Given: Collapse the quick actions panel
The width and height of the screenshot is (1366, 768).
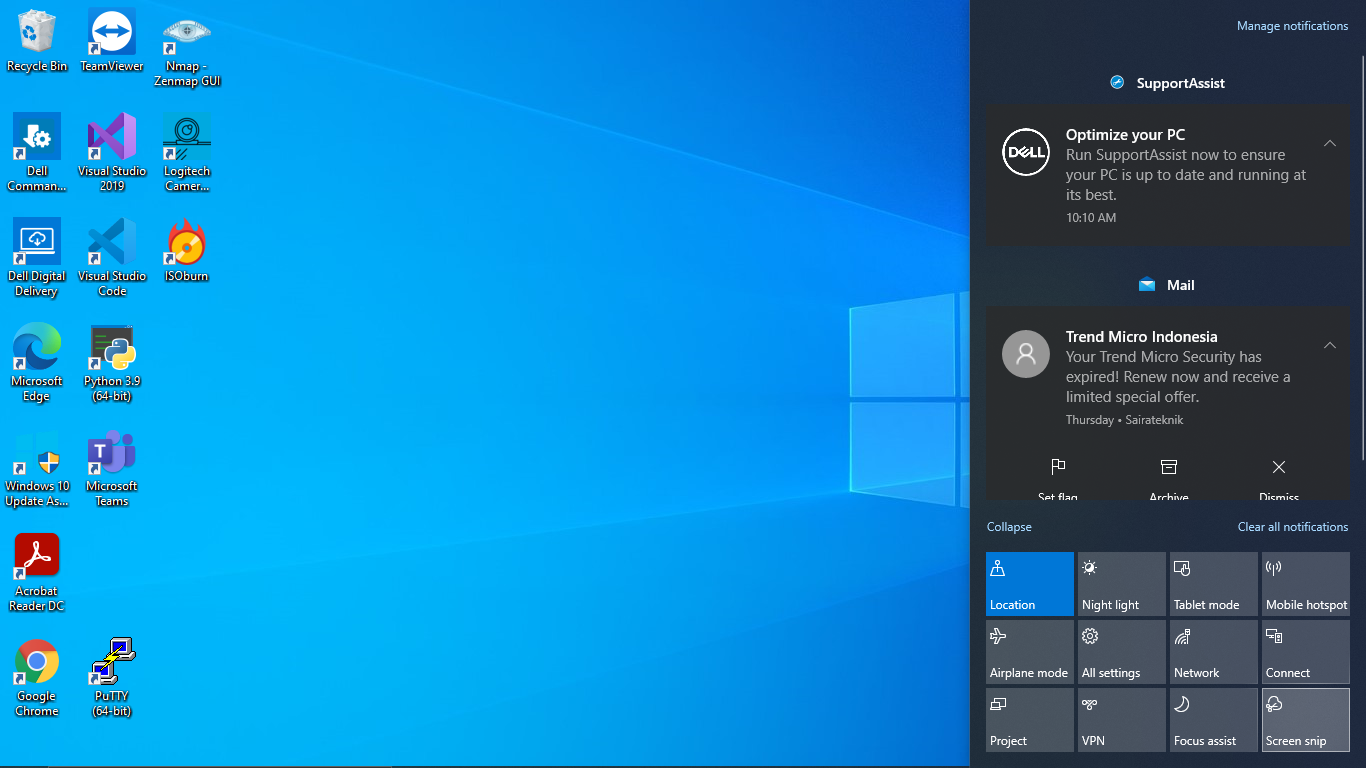Looking at the screenshot, I should [1009, 527].
